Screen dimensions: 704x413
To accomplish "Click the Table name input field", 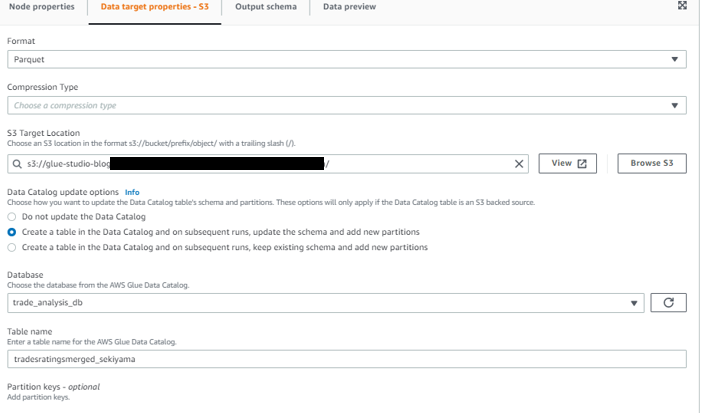I will tap(347, 359).
